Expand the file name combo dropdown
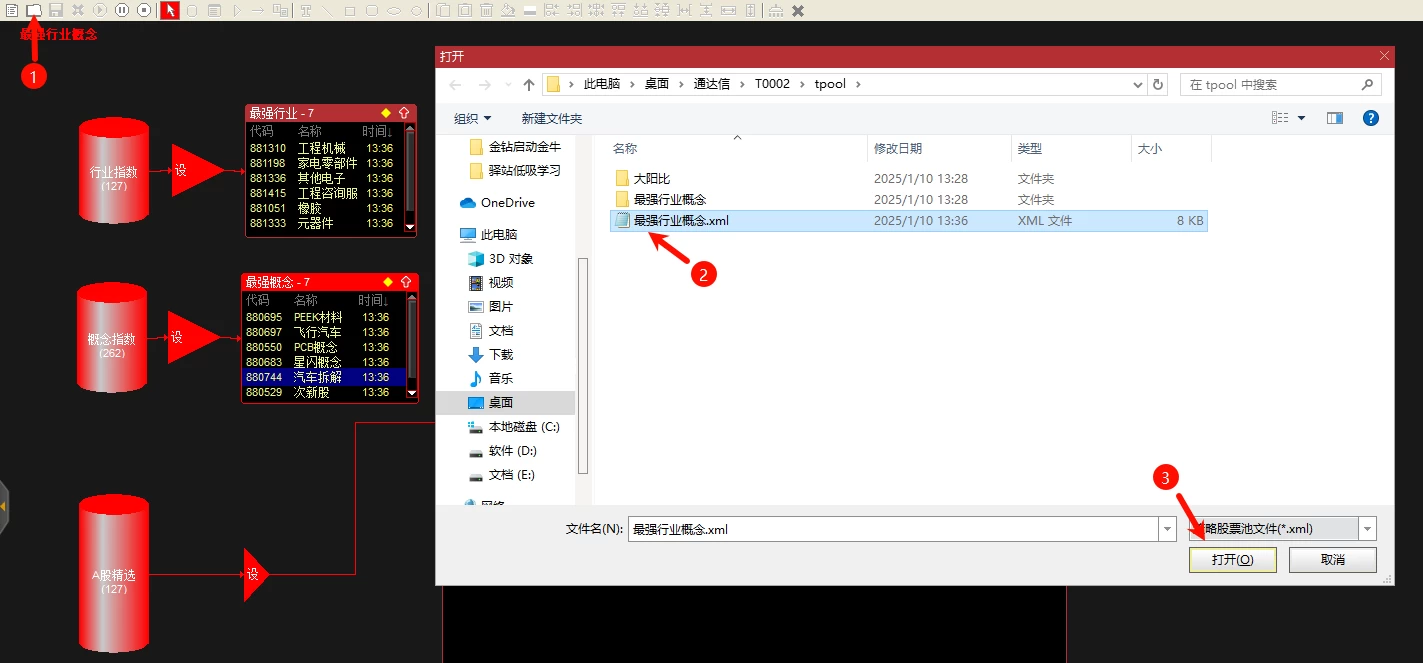Screen dimensions: 1423x663 pyautogui.click(x=1167, y=529)
